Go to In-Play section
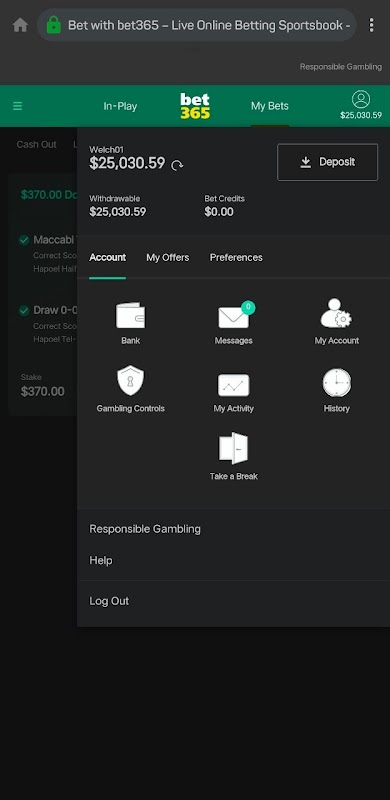Viewport: 390px width, 800px height. tap(120, 106)
